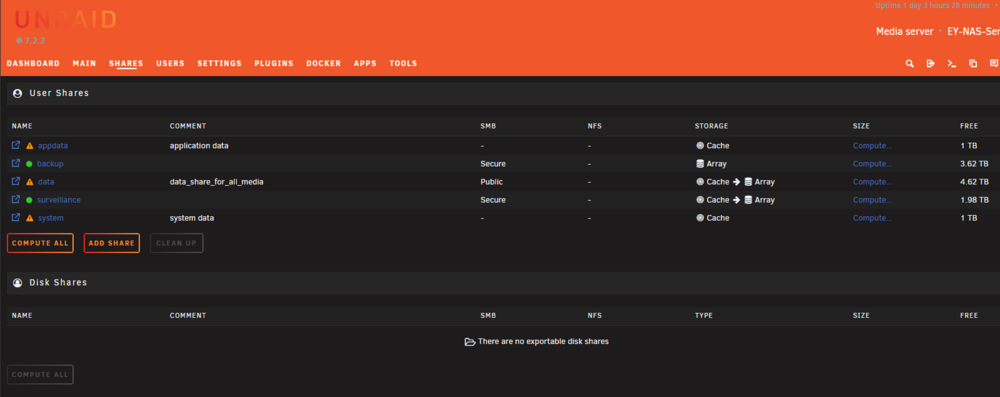Click 'Secure' SMB value for surveillance
Screen dimensions: 1000x397
click(x=493, y=200)
